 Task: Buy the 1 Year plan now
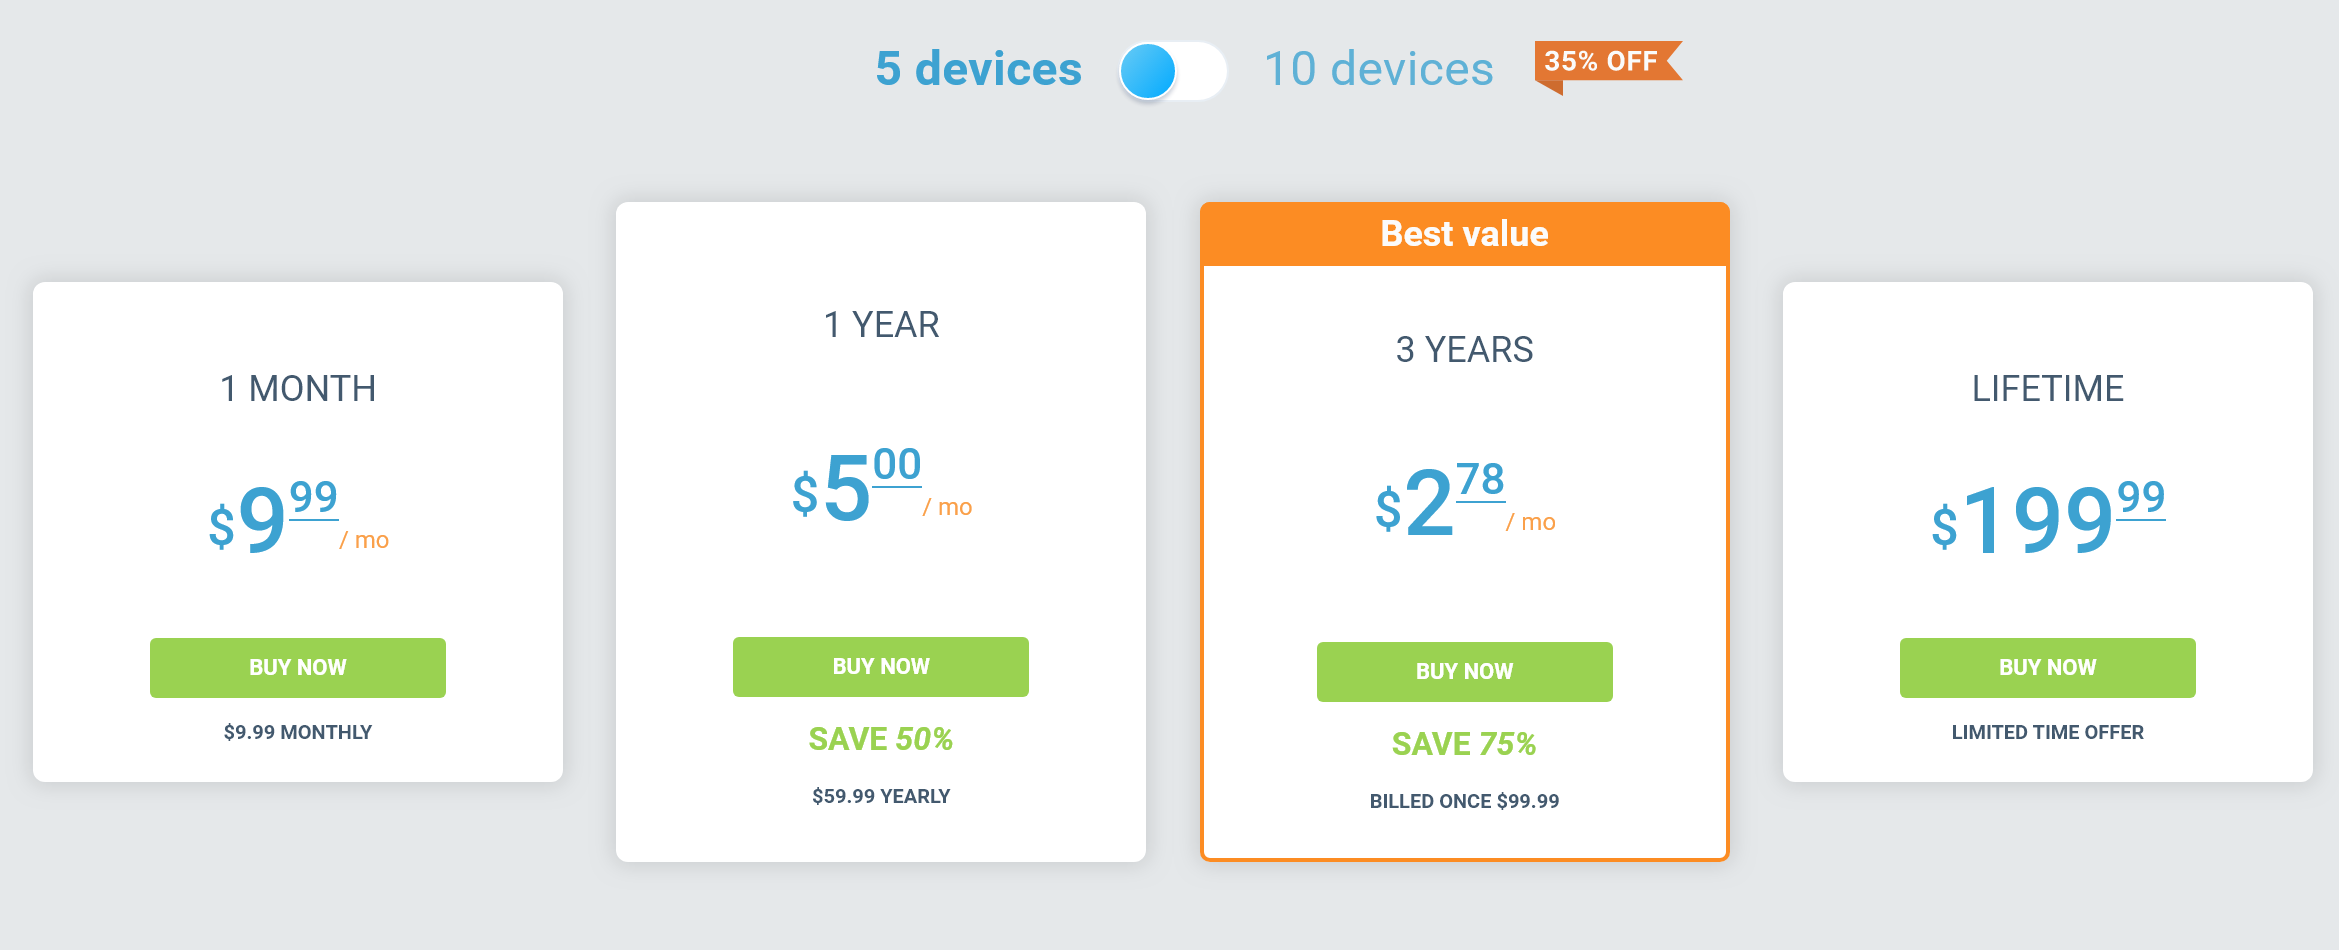point(881,666)
